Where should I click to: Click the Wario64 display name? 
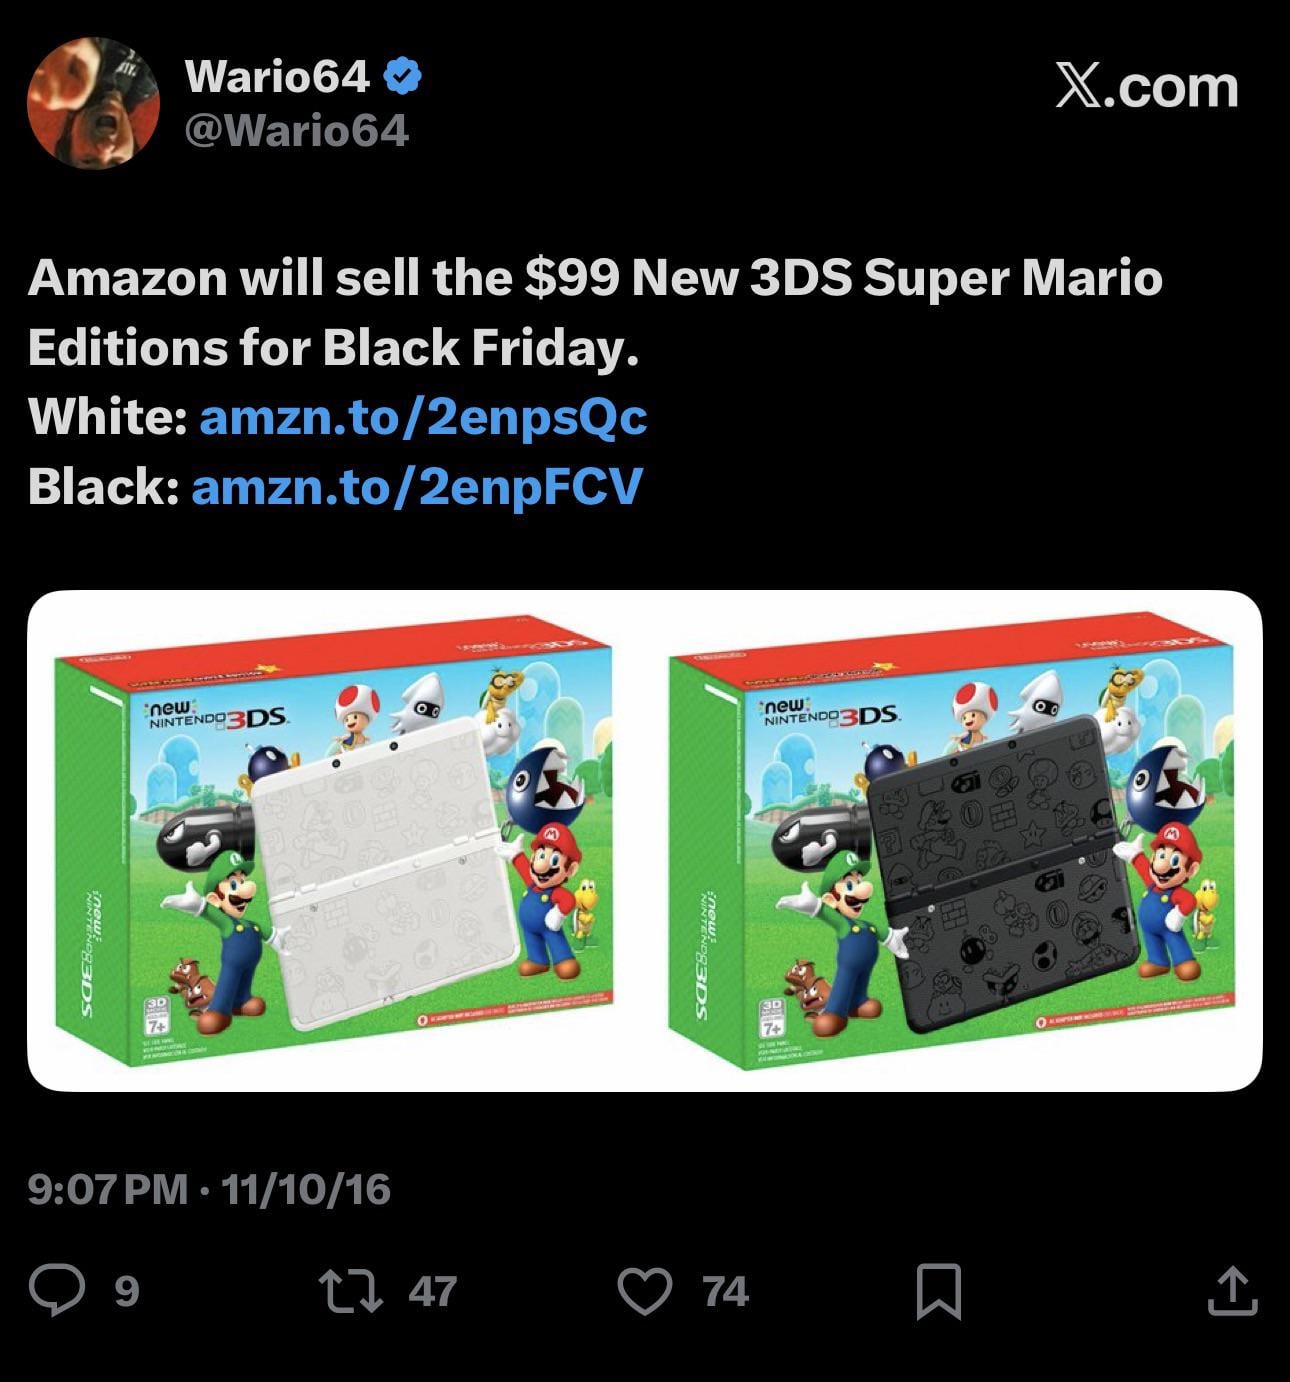click(278, 76)
